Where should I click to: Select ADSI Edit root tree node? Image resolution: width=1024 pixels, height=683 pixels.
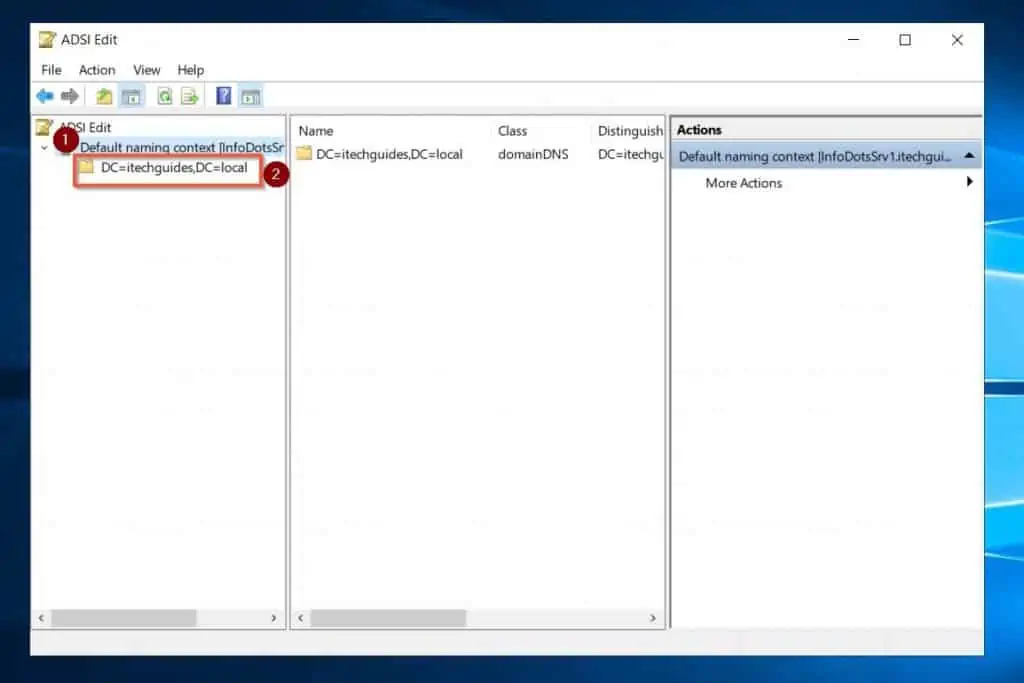coord(86,127)
